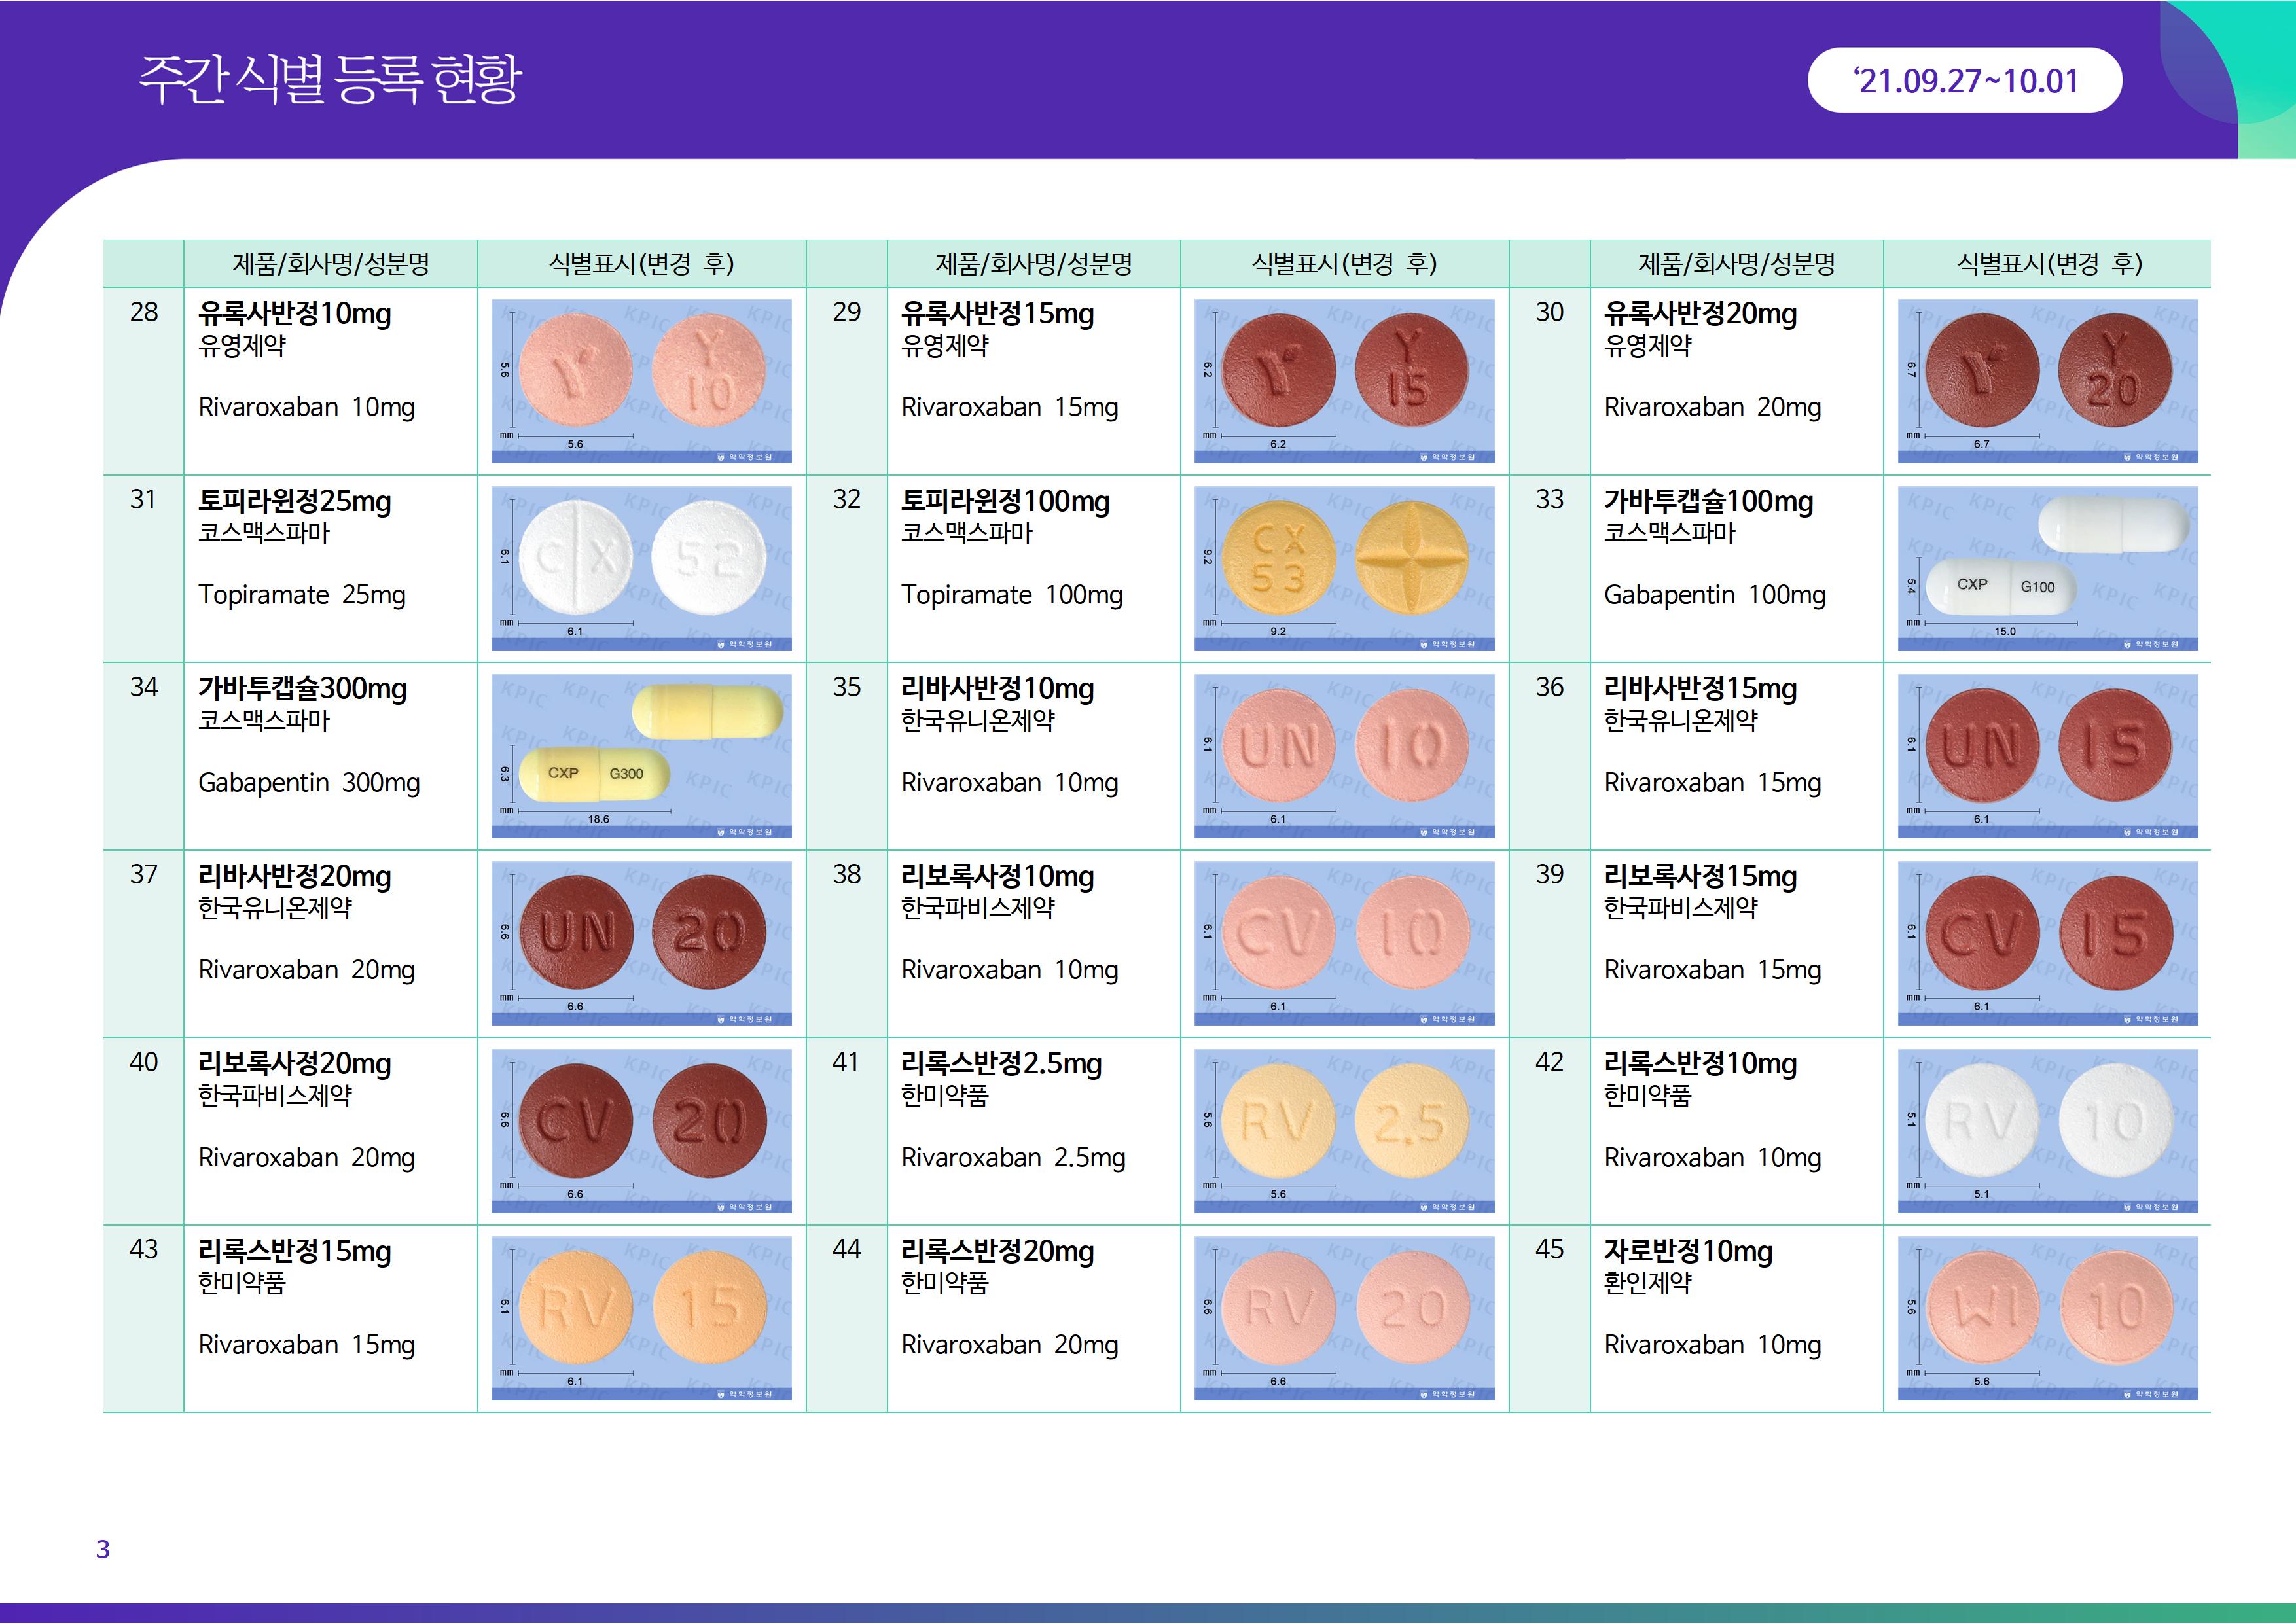
Task: Click the rightmost 식별표시(변경 후) column header
Action: coord(2047,264)
